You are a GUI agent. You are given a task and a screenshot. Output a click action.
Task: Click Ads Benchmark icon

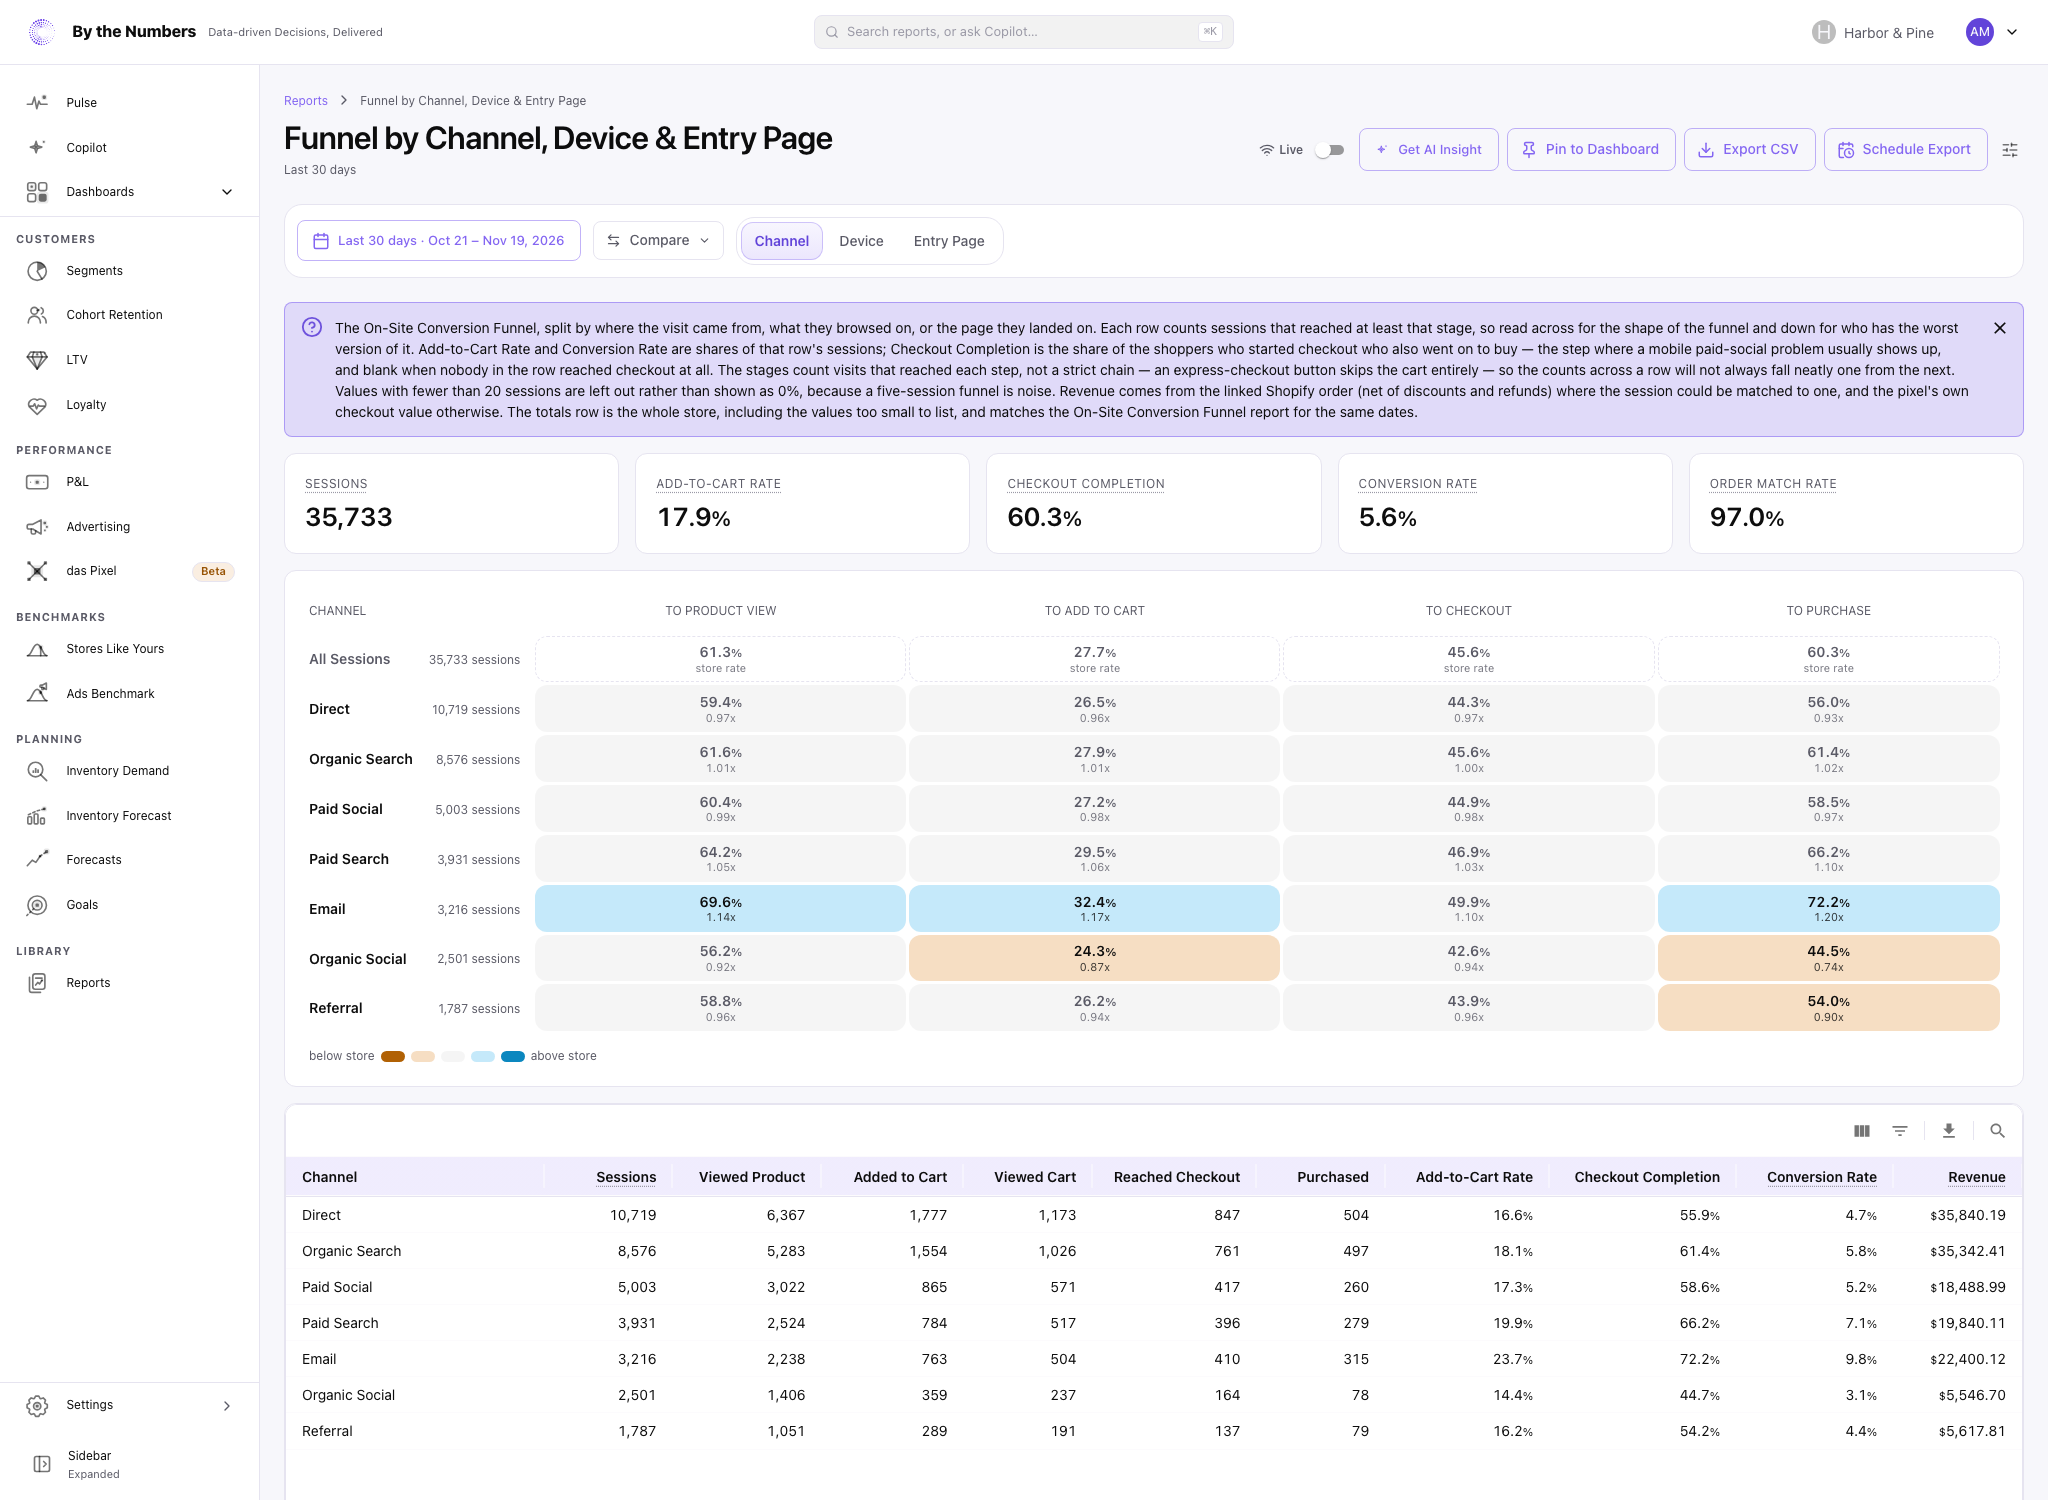point(37,694)
